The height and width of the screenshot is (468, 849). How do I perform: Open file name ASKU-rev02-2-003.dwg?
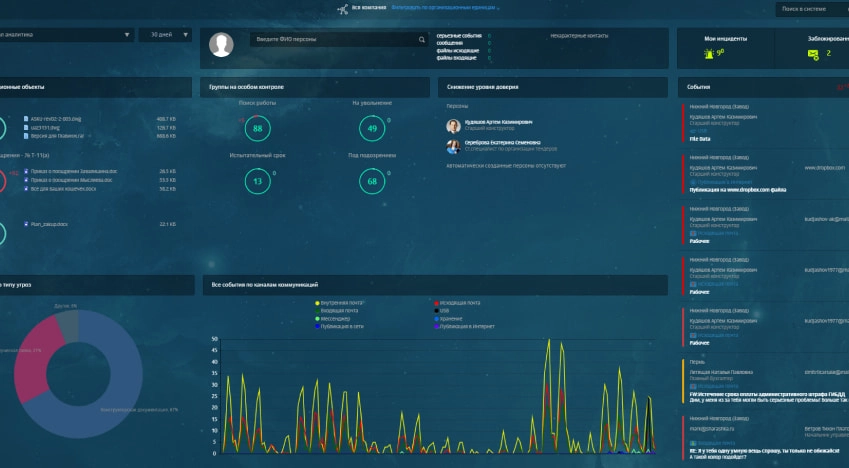(x=56, y=119)
